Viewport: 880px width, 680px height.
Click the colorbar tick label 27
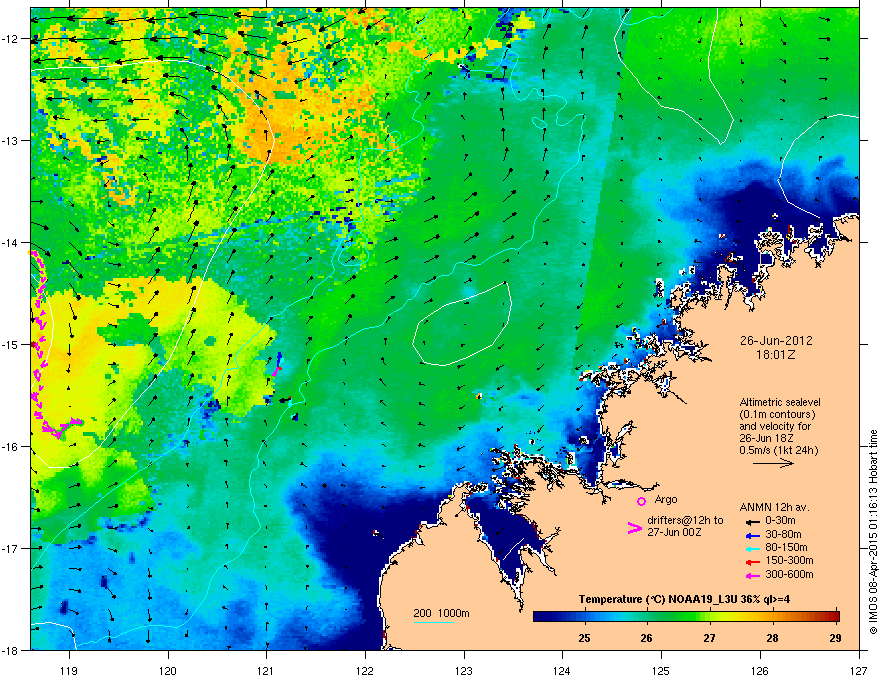point(710,638)
